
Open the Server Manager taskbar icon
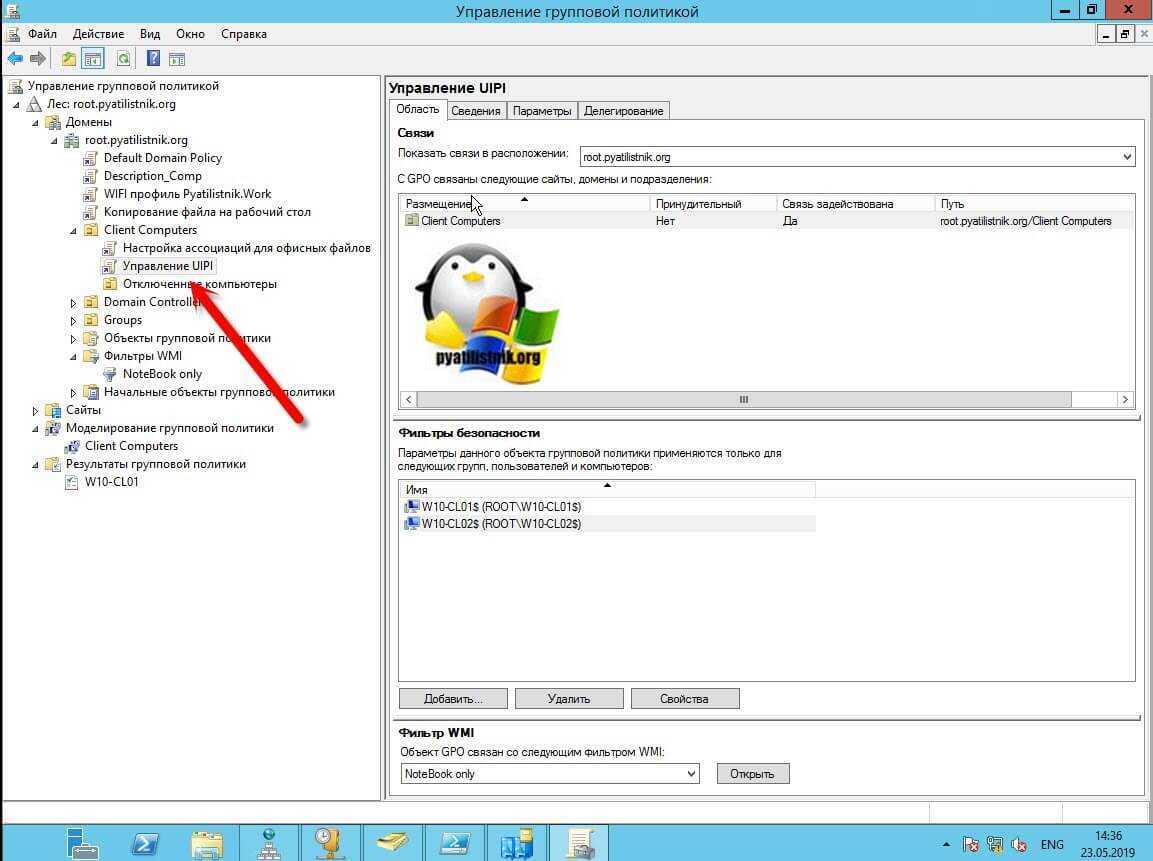[x=82, y=843]
